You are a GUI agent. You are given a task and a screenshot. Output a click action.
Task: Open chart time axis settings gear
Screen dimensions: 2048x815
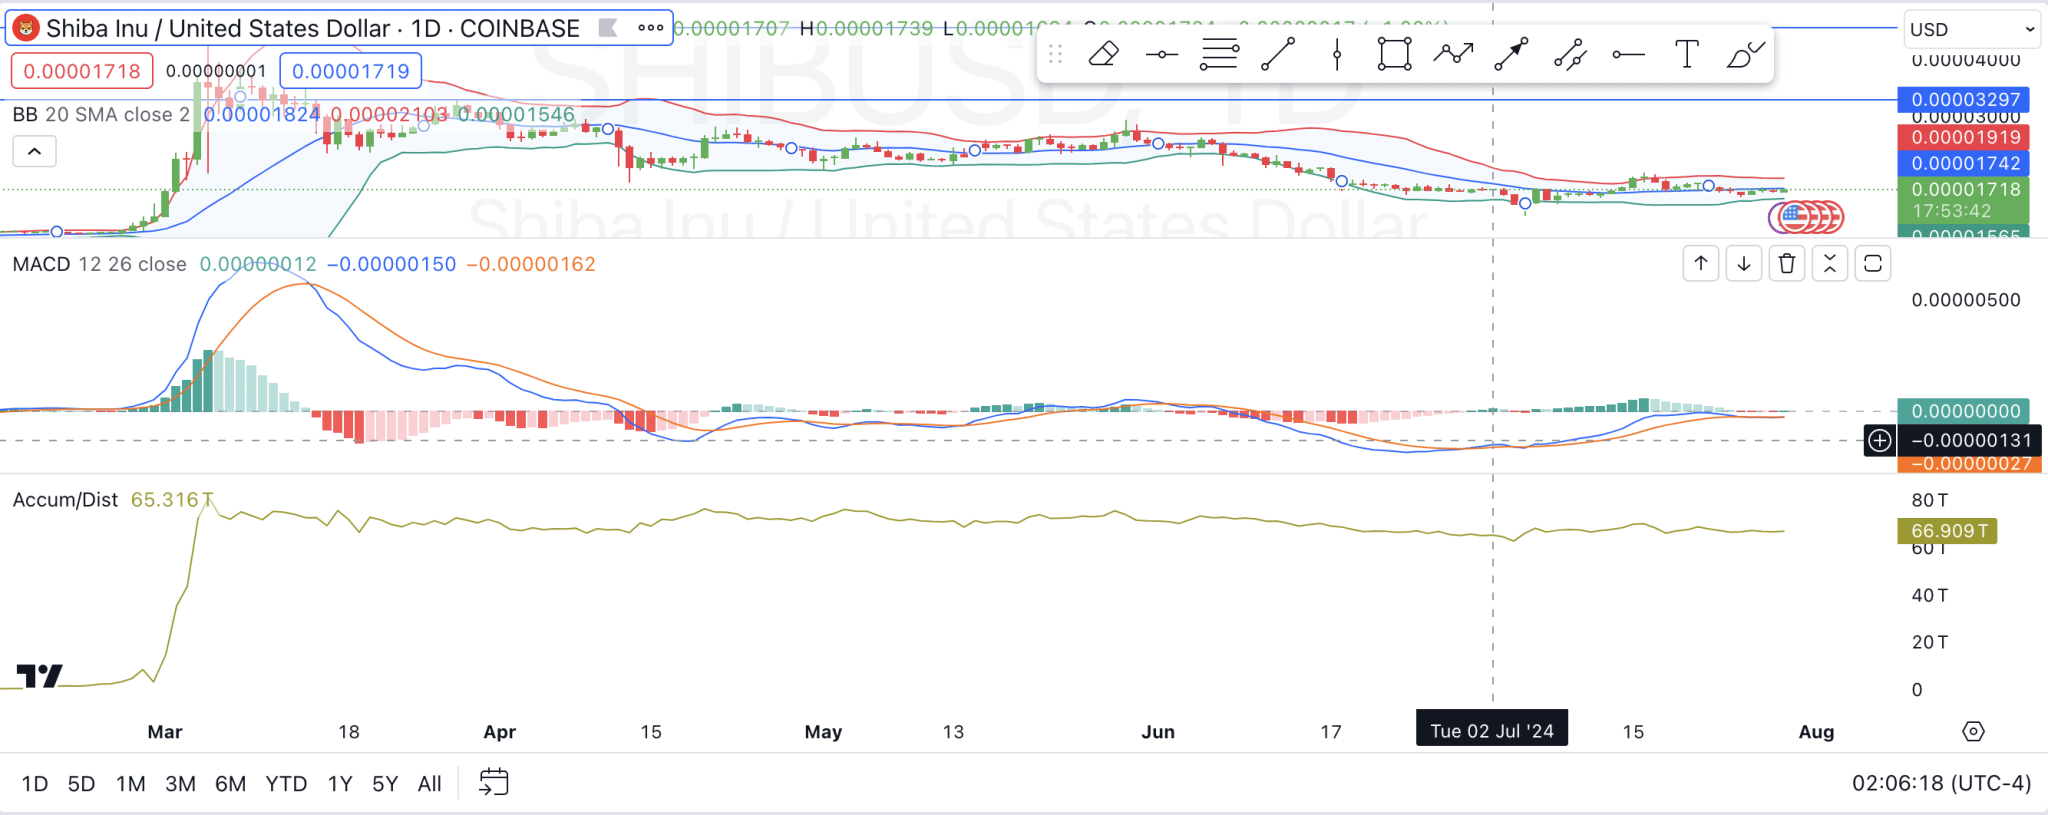[x=1973, y=732]
